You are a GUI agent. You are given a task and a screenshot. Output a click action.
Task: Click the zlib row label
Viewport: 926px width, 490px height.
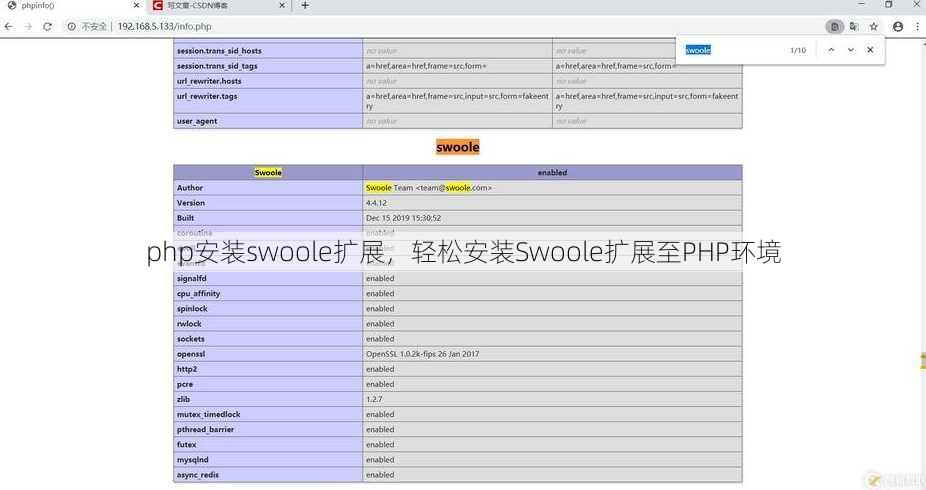tap(183, 400)
